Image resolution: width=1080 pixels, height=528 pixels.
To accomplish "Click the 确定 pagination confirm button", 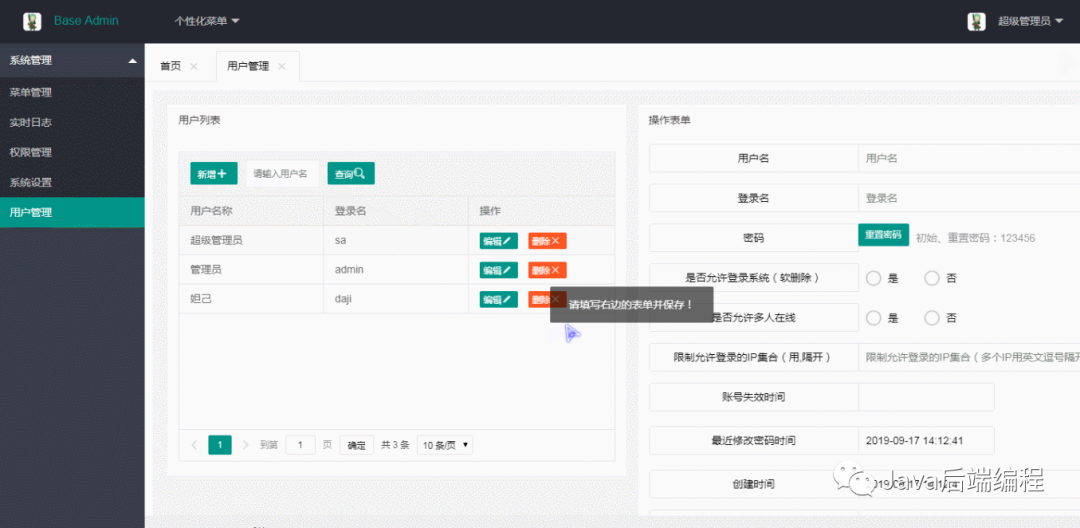I will tap(357, 445).
